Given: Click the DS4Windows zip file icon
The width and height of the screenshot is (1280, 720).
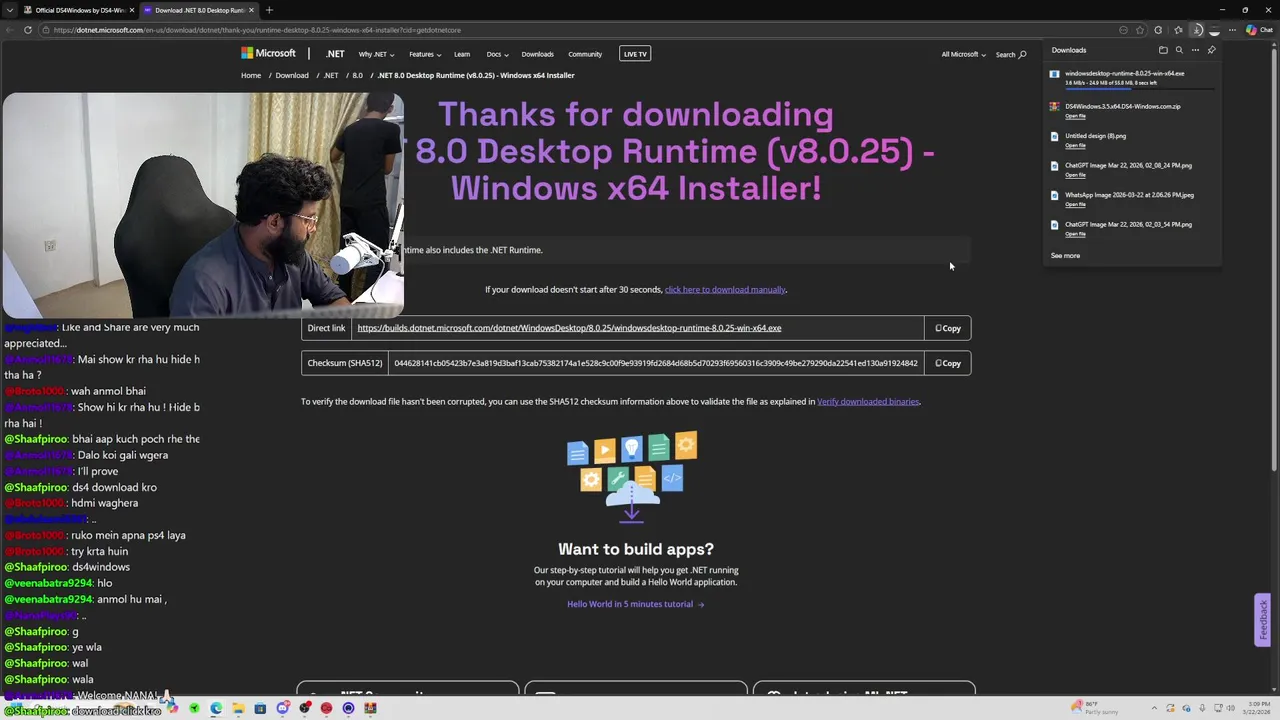Looking at the screenshot, I should point(1054,106).
